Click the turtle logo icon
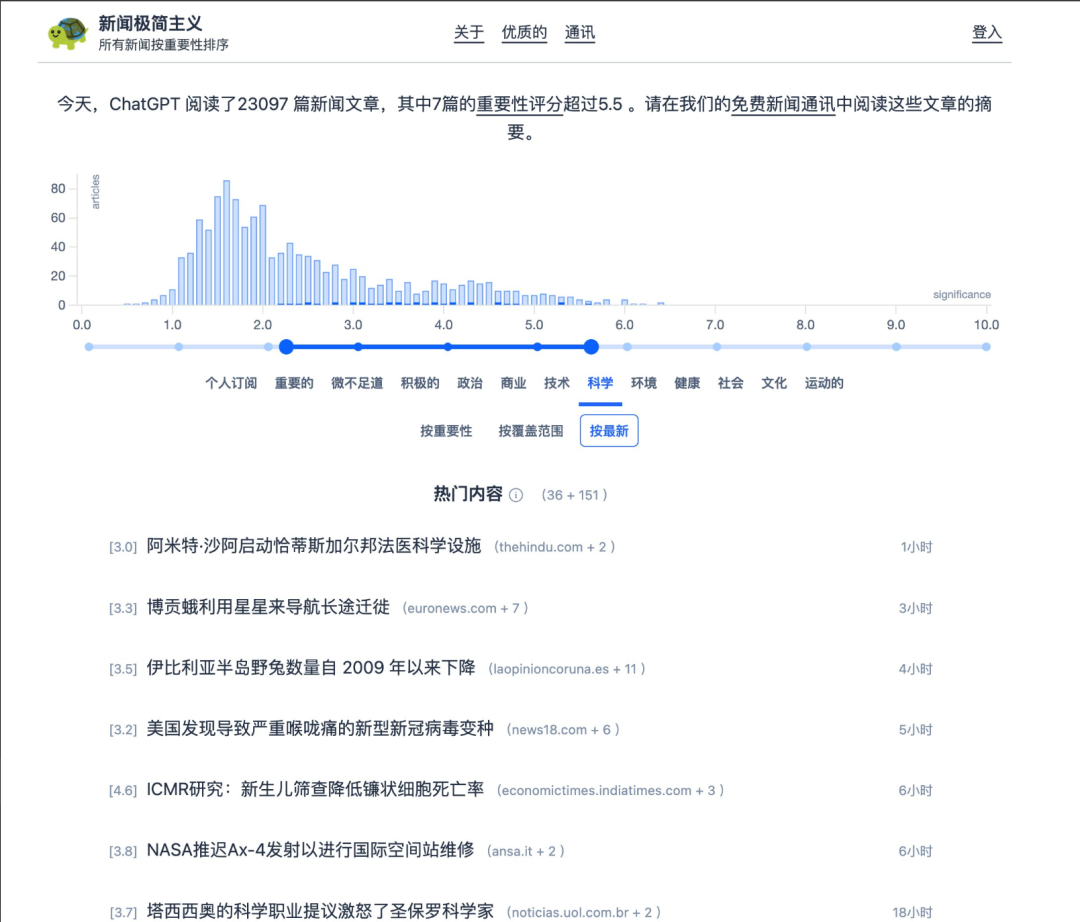Image resolution: width=1080 pixels, height=922 pixels. (68, 31)
